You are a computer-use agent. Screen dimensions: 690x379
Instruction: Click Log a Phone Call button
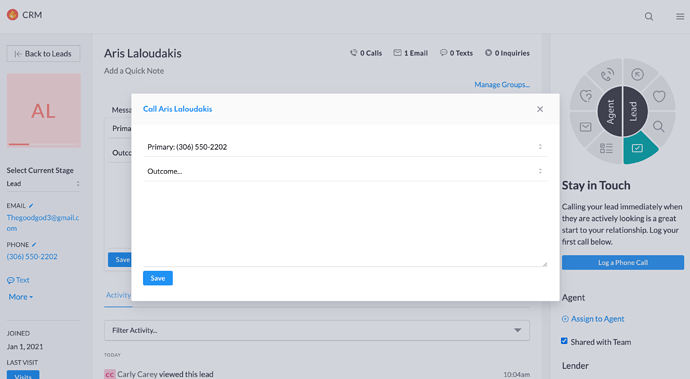tap(623, 262)
